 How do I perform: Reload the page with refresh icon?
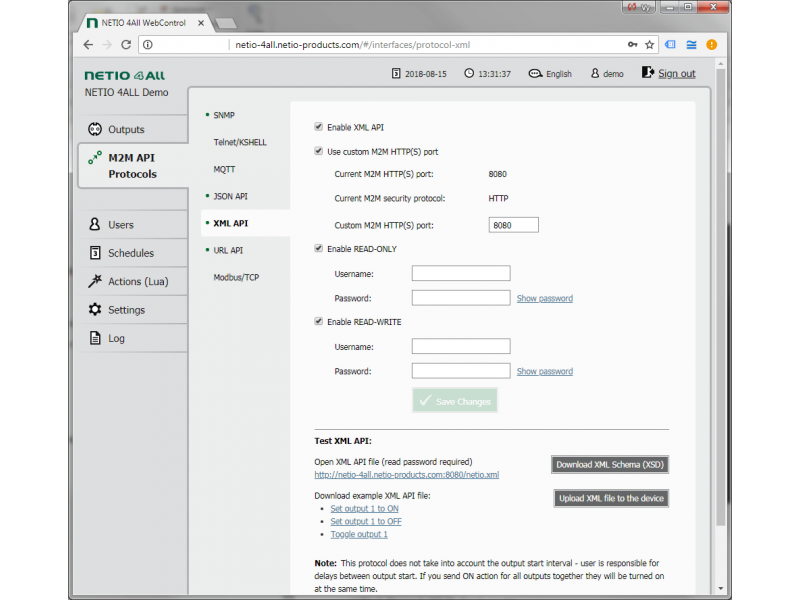click(126, 45)
